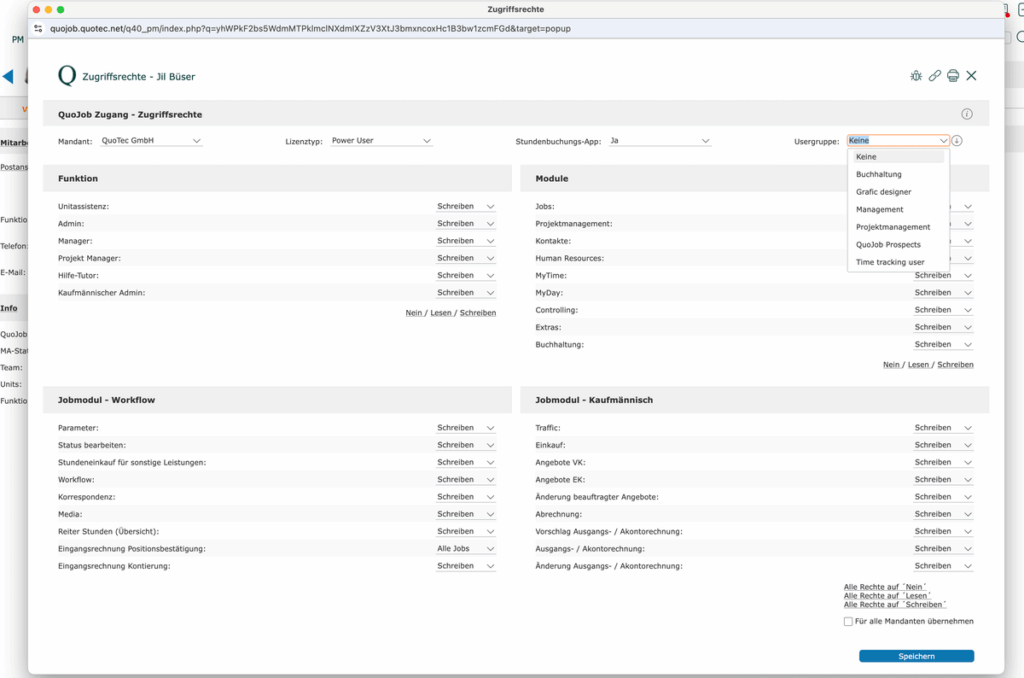The image size is (1024, 678).
Task: Click the browser address bar URL
Action: click(300, 29)
